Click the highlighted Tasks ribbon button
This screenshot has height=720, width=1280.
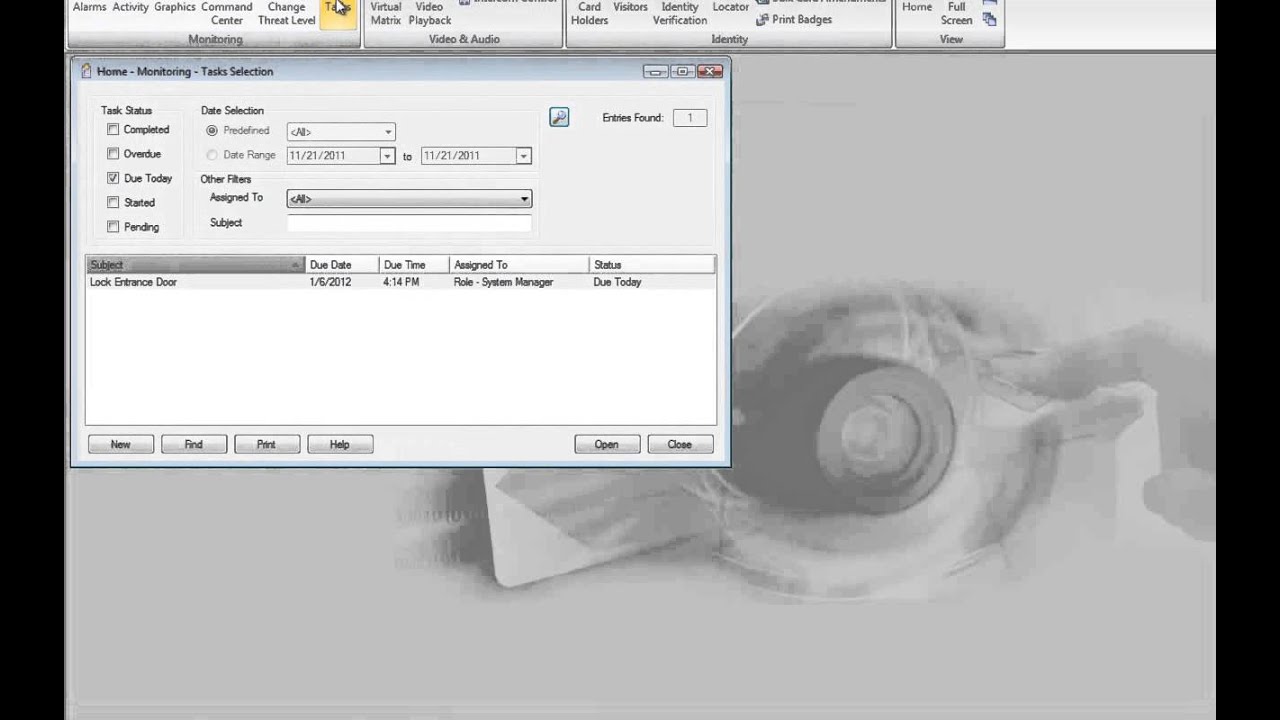tap(338, 13)
